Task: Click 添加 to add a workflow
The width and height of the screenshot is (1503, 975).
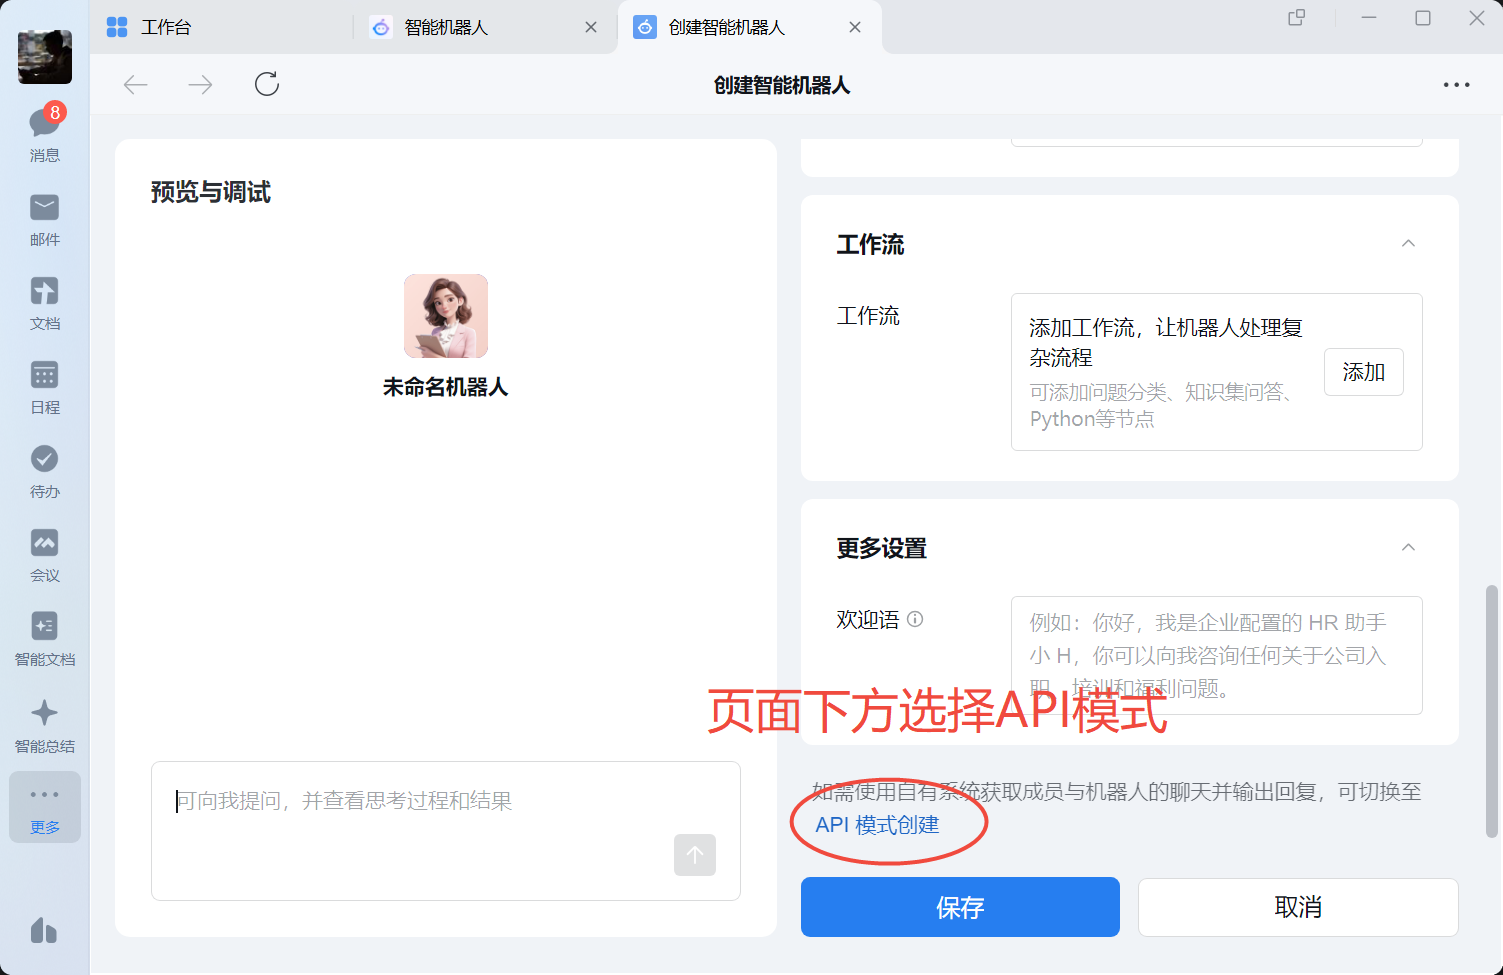Action: 1364,372
